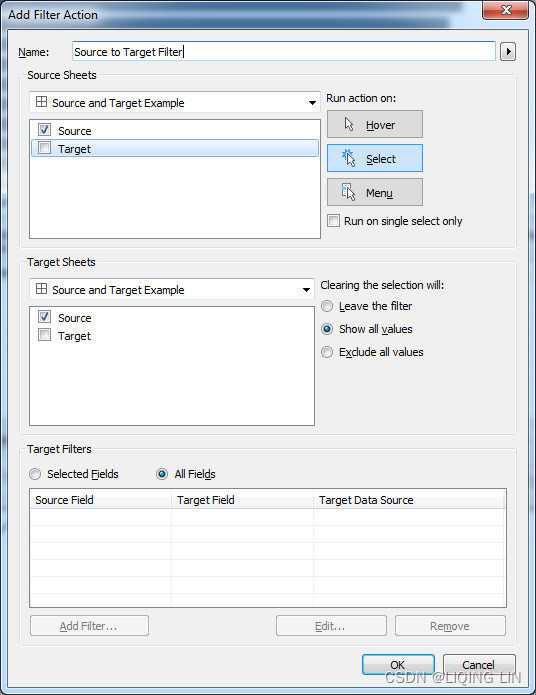Expand Source Sheets dashboard dropdown arrow
Viewport: 536px width, 695px height.
tap(312, 103)
